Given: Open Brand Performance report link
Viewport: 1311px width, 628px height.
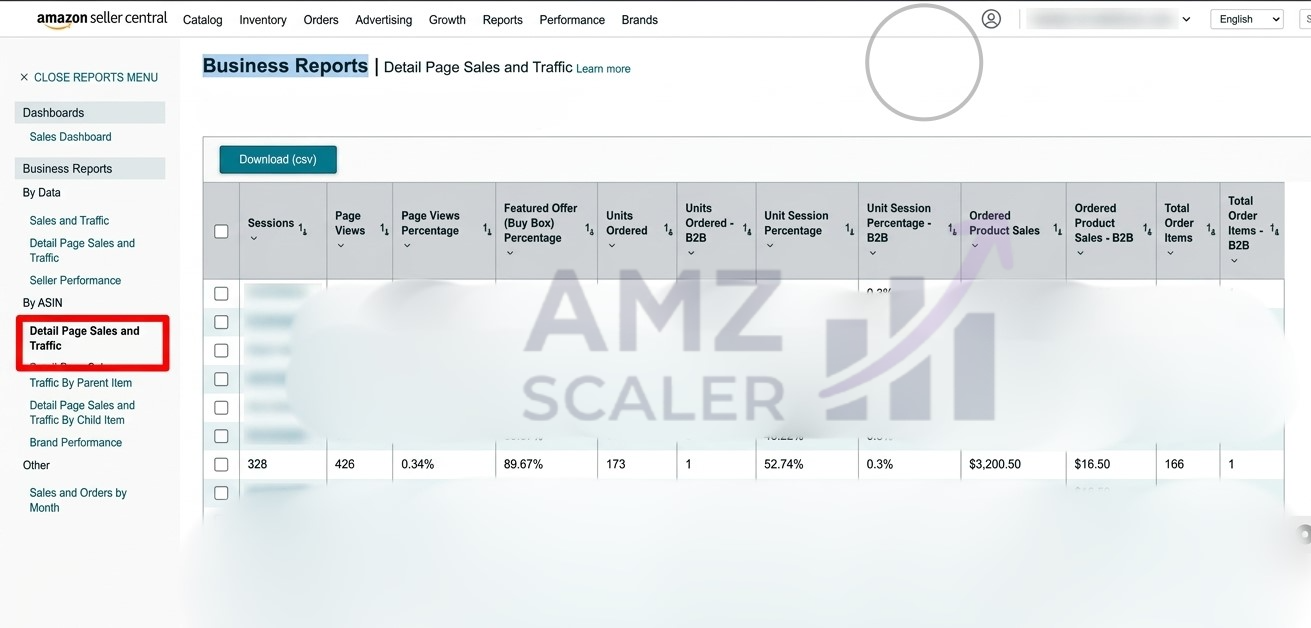Looking at the screenshot, I should 76,443.
